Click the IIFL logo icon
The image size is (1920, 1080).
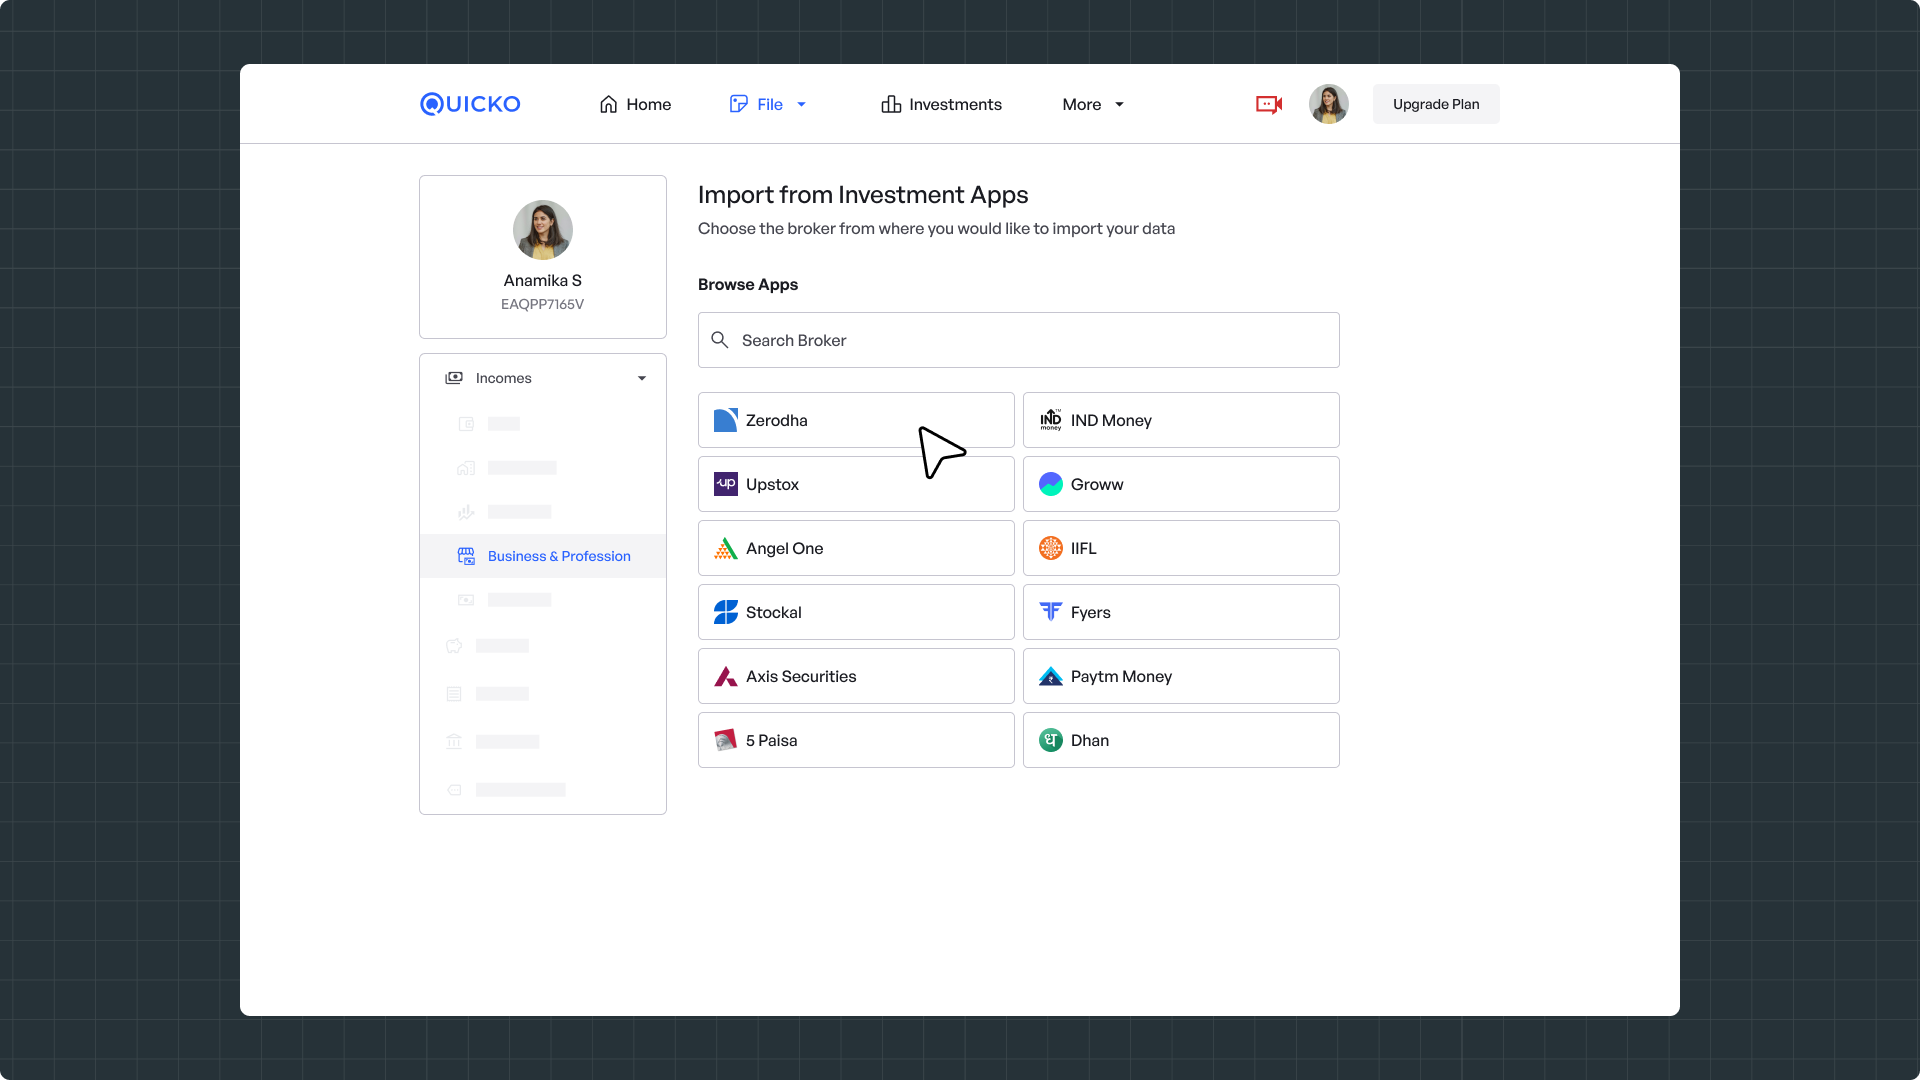point(1051,548)
